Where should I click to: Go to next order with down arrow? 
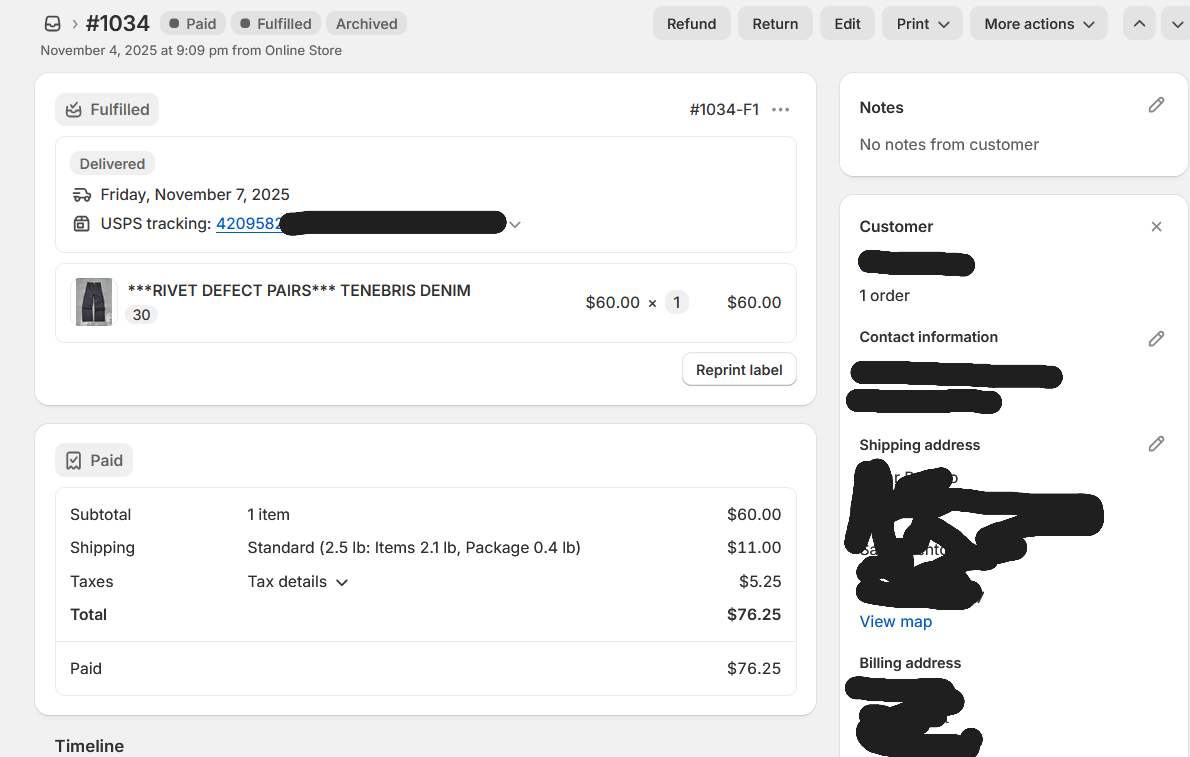pyautogui.click(x=1176, y=24)
